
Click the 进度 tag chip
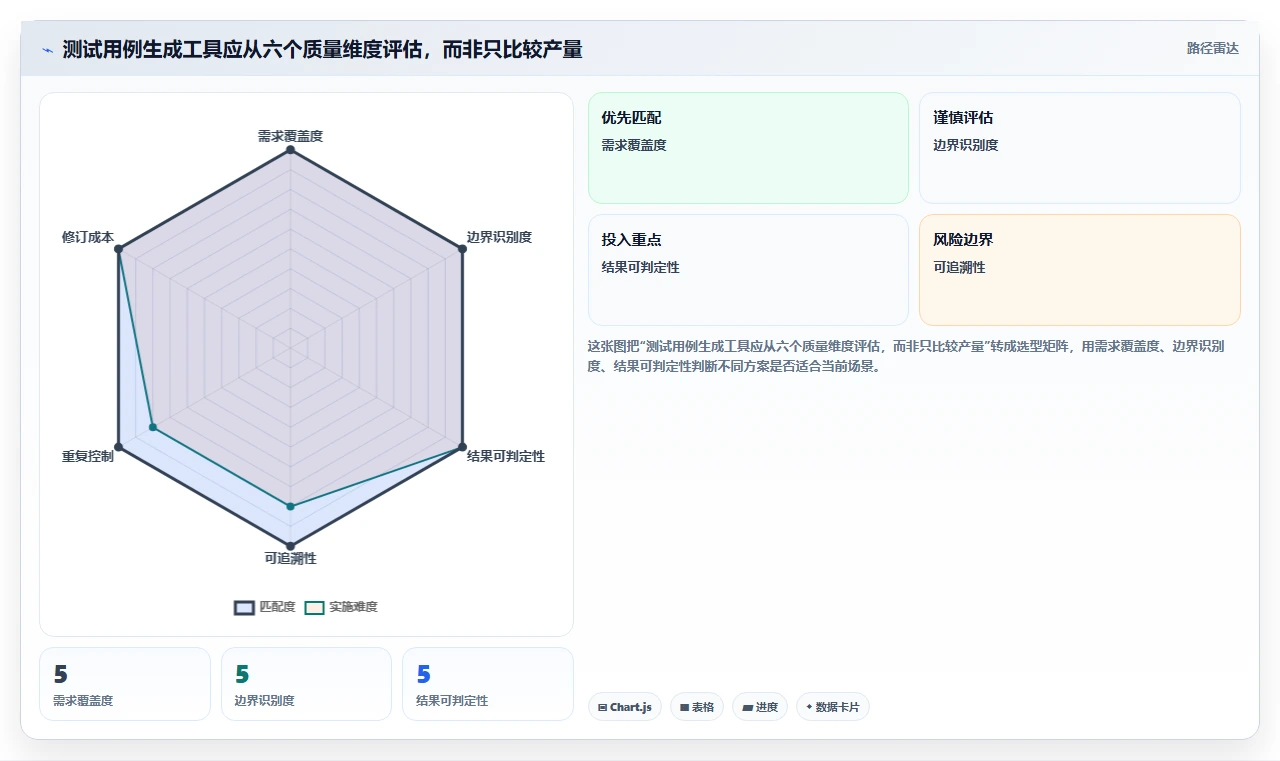pyautogui.click(x=760, y=707)
